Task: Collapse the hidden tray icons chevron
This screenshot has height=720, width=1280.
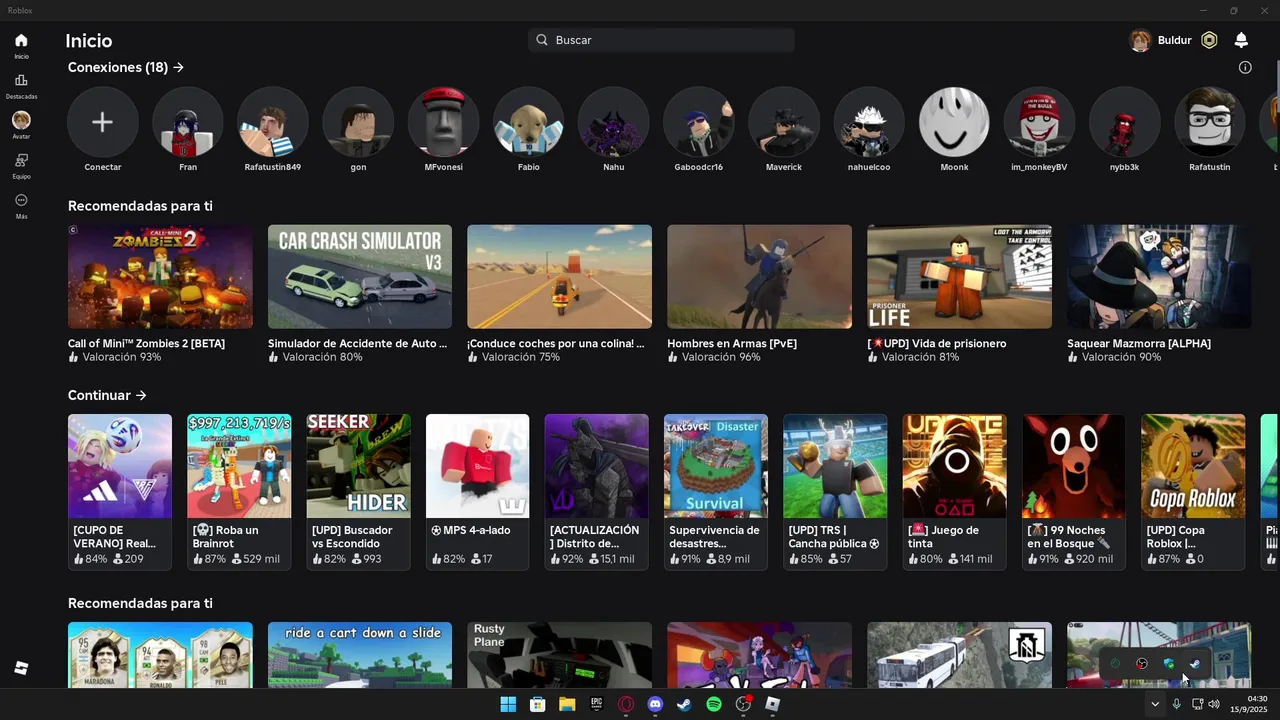Action: [x=1155, y=704]
